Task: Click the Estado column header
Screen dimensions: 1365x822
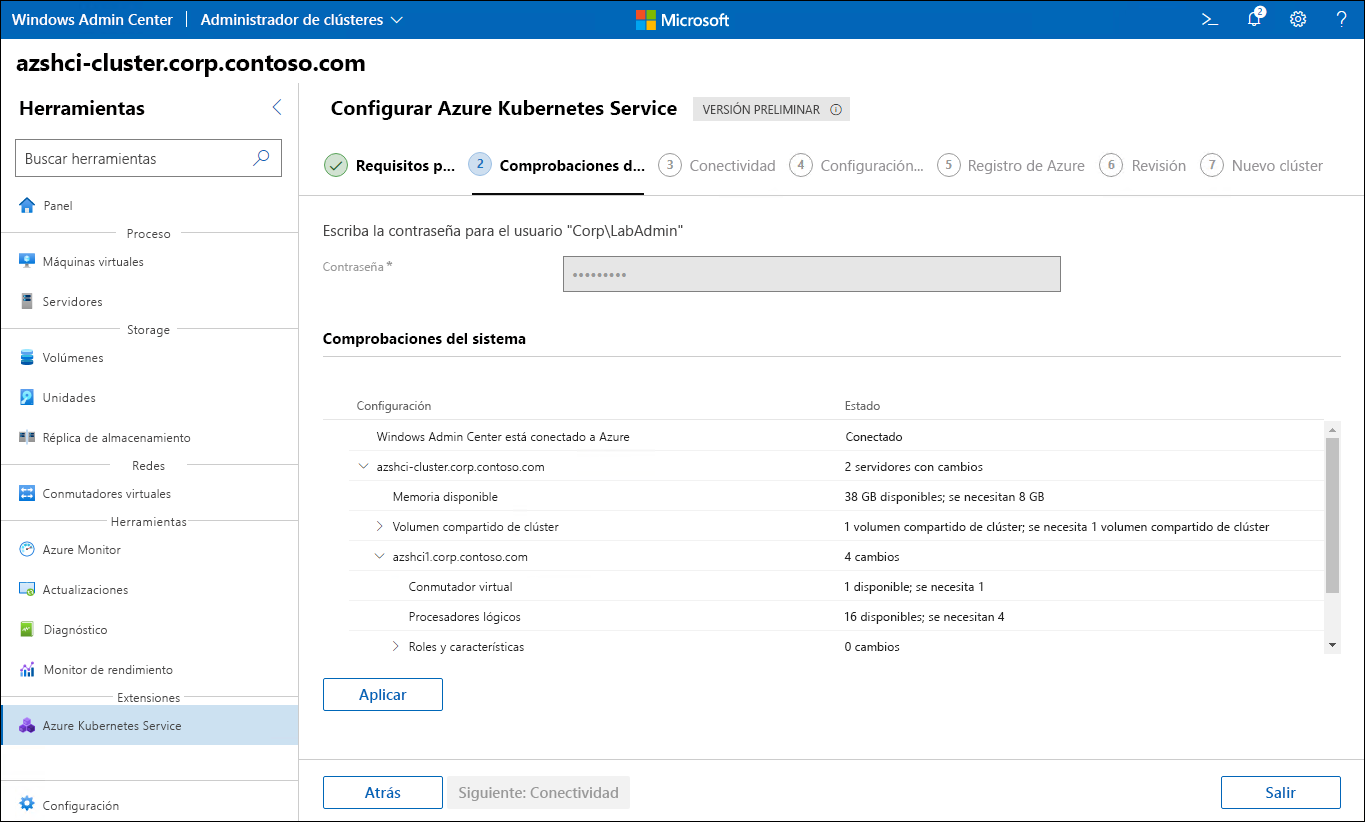Action: [862, 405]
